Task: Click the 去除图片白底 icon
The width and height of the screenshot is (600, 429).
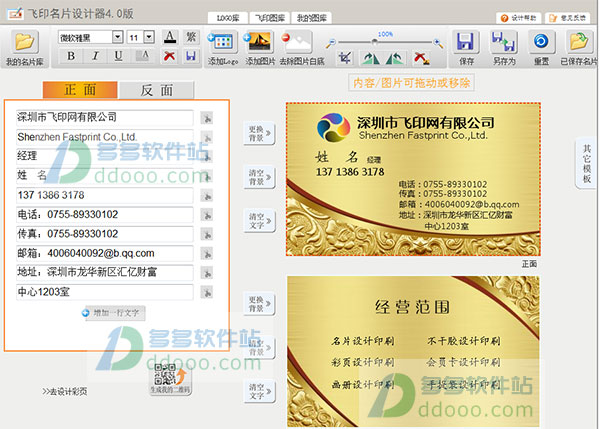Action: [x=297, y=42]
